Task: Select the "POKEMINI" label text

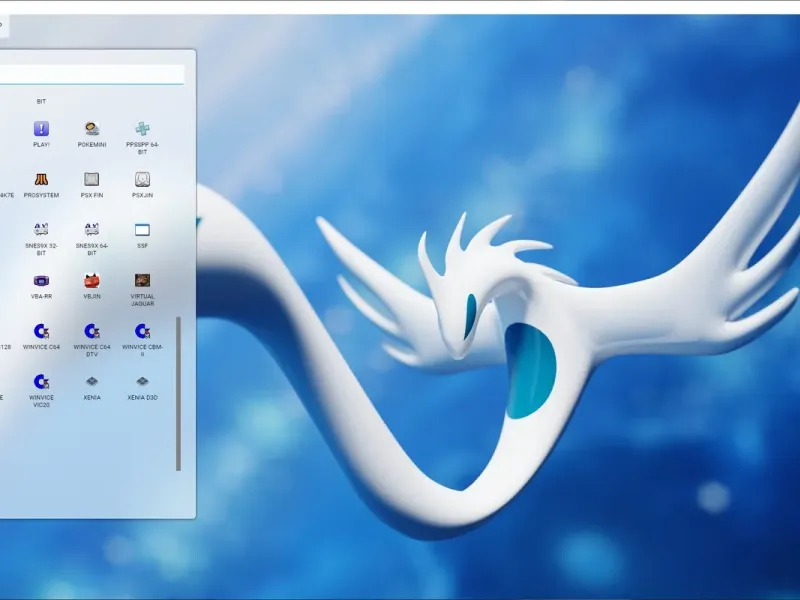Action: [x=92, y=145]
